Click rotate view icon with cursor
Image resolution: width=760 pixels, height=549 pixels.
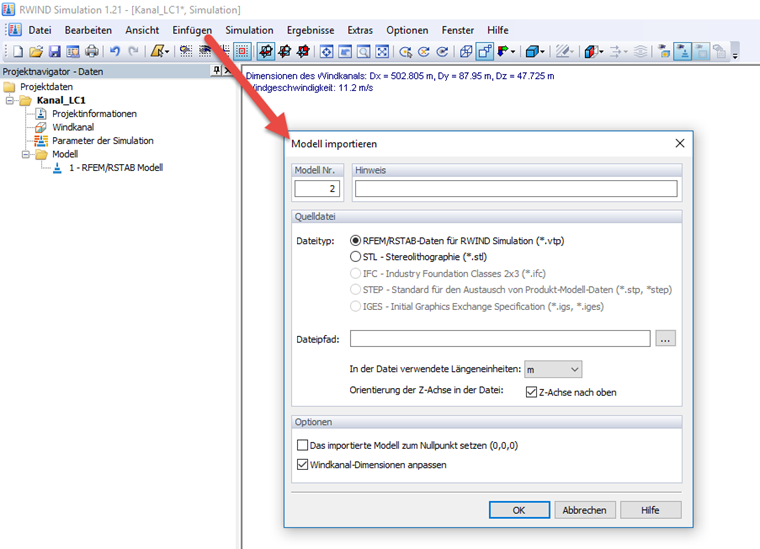406,51
